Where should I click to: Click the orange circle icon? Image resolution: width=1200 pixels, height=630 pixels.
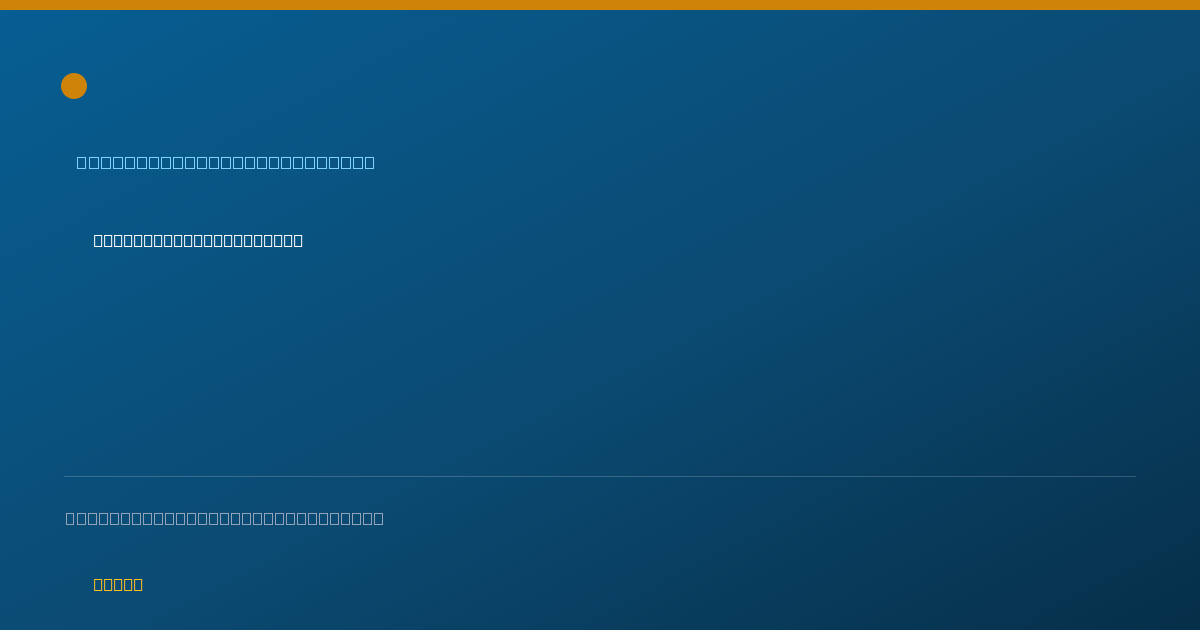pos(74,86)
